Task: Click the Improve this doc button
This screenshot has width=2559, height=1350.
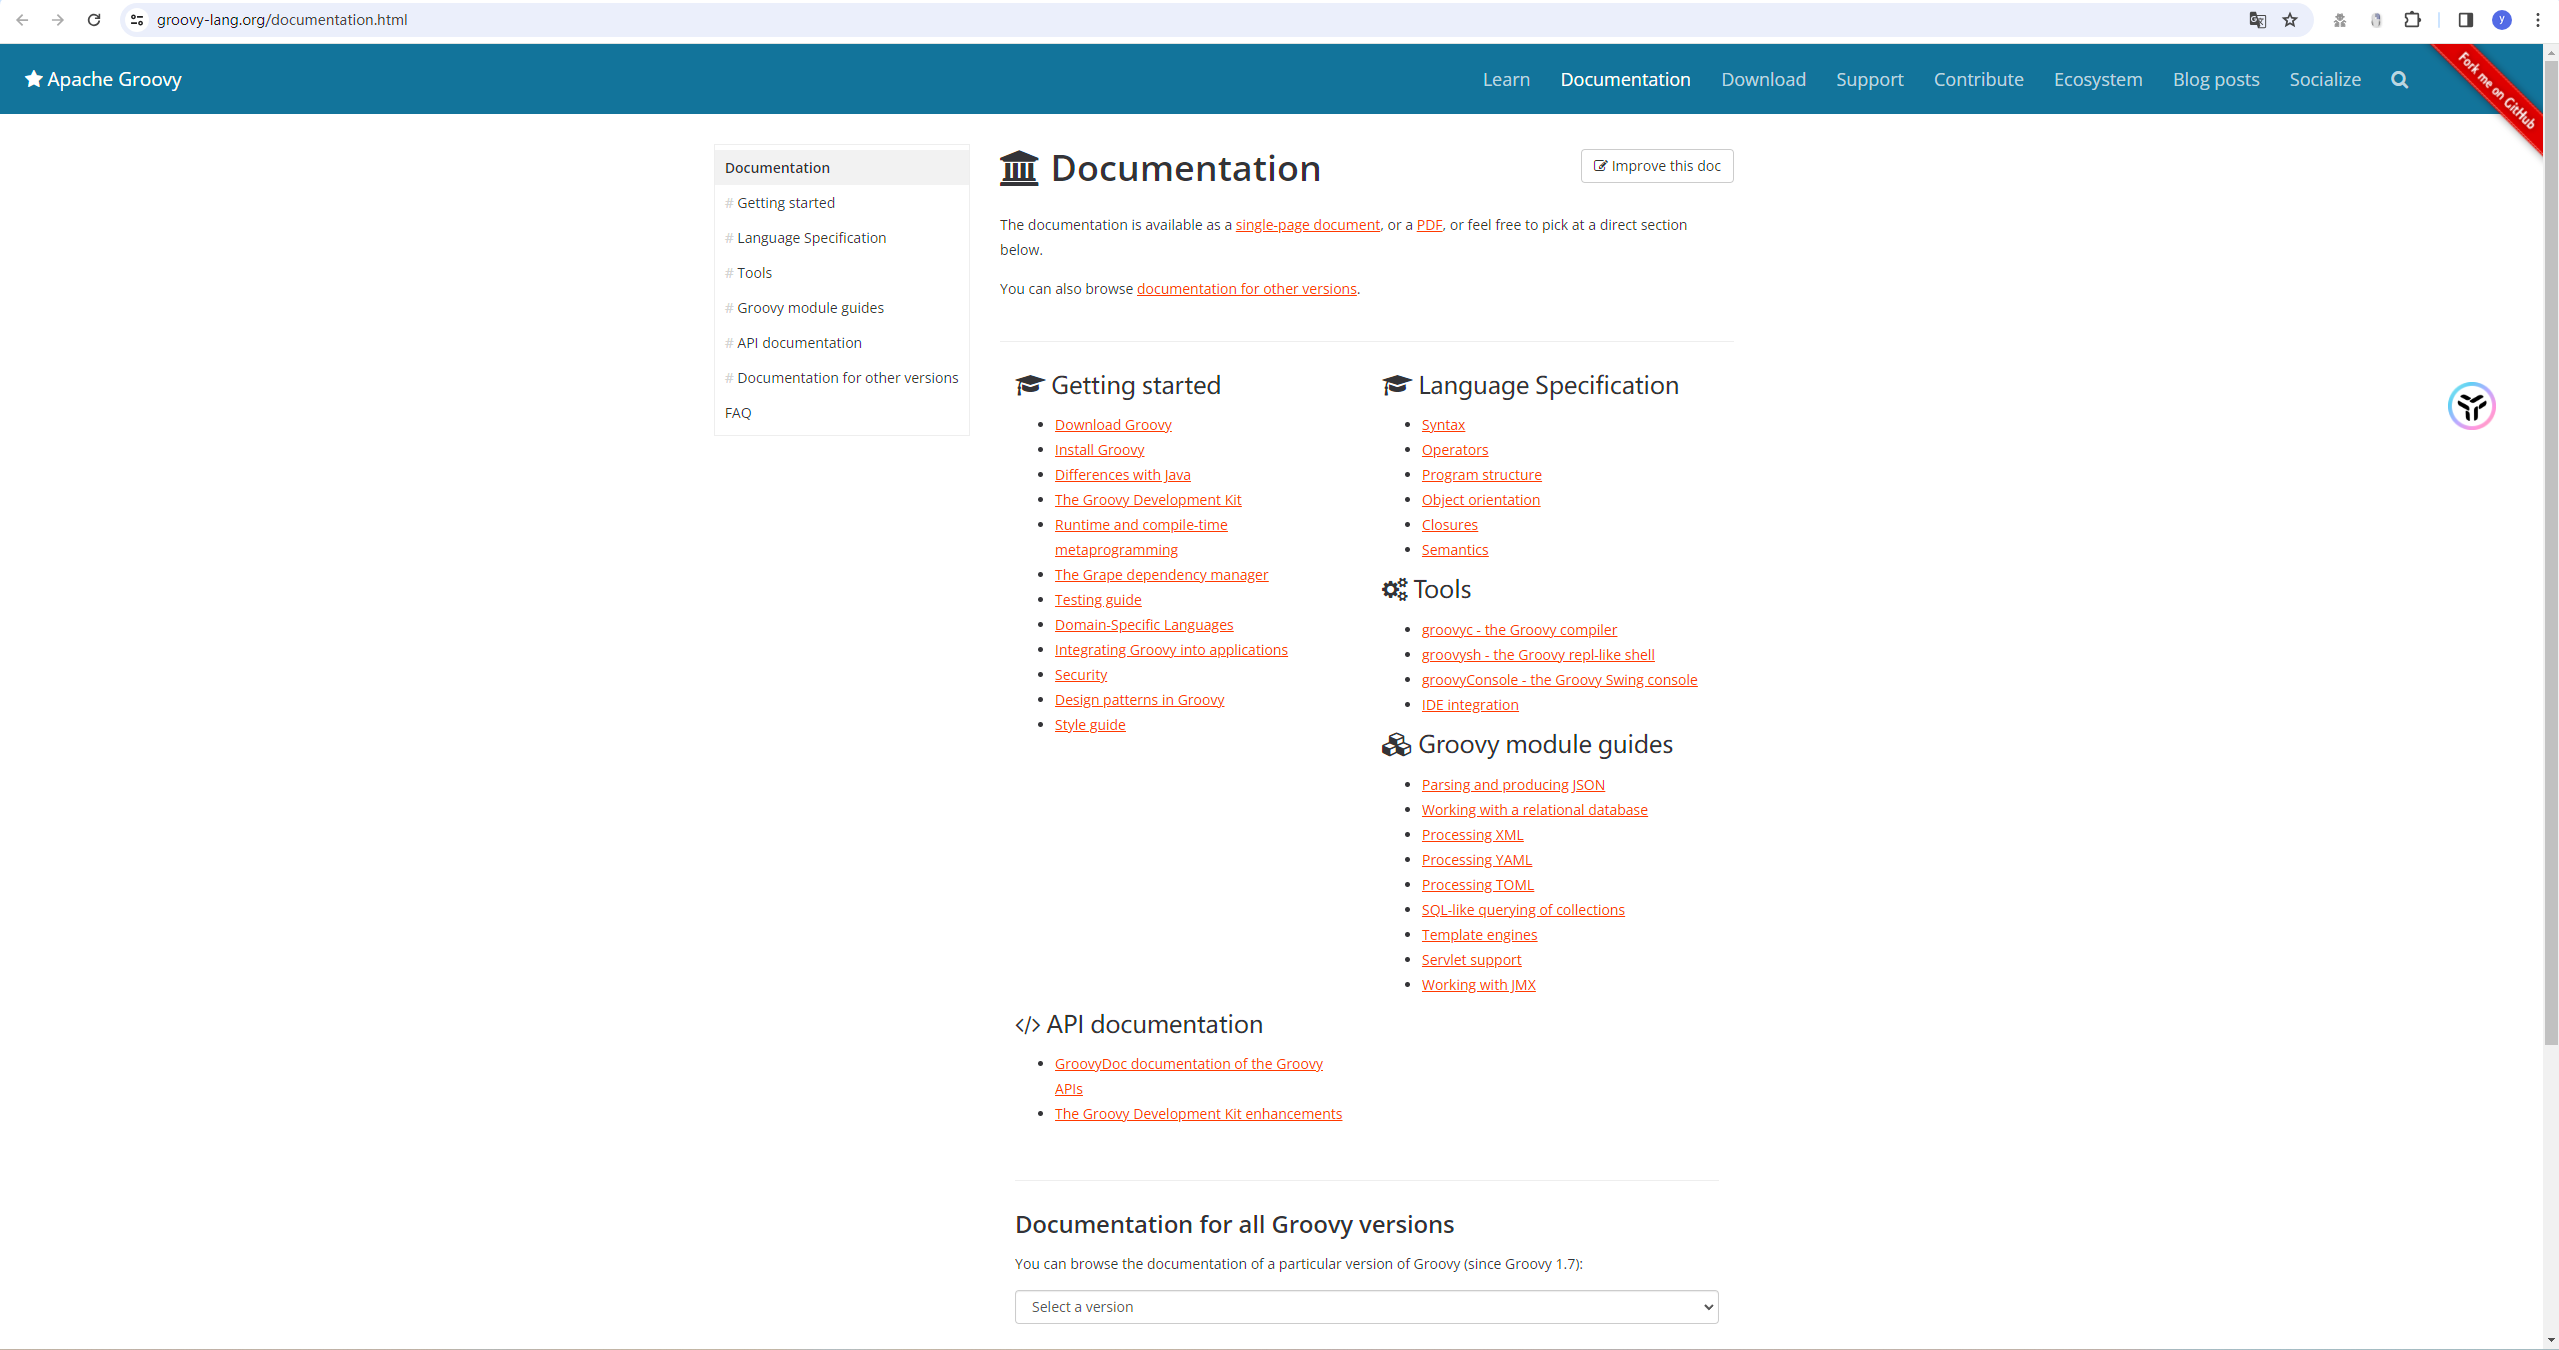Action: [1657, 166]
